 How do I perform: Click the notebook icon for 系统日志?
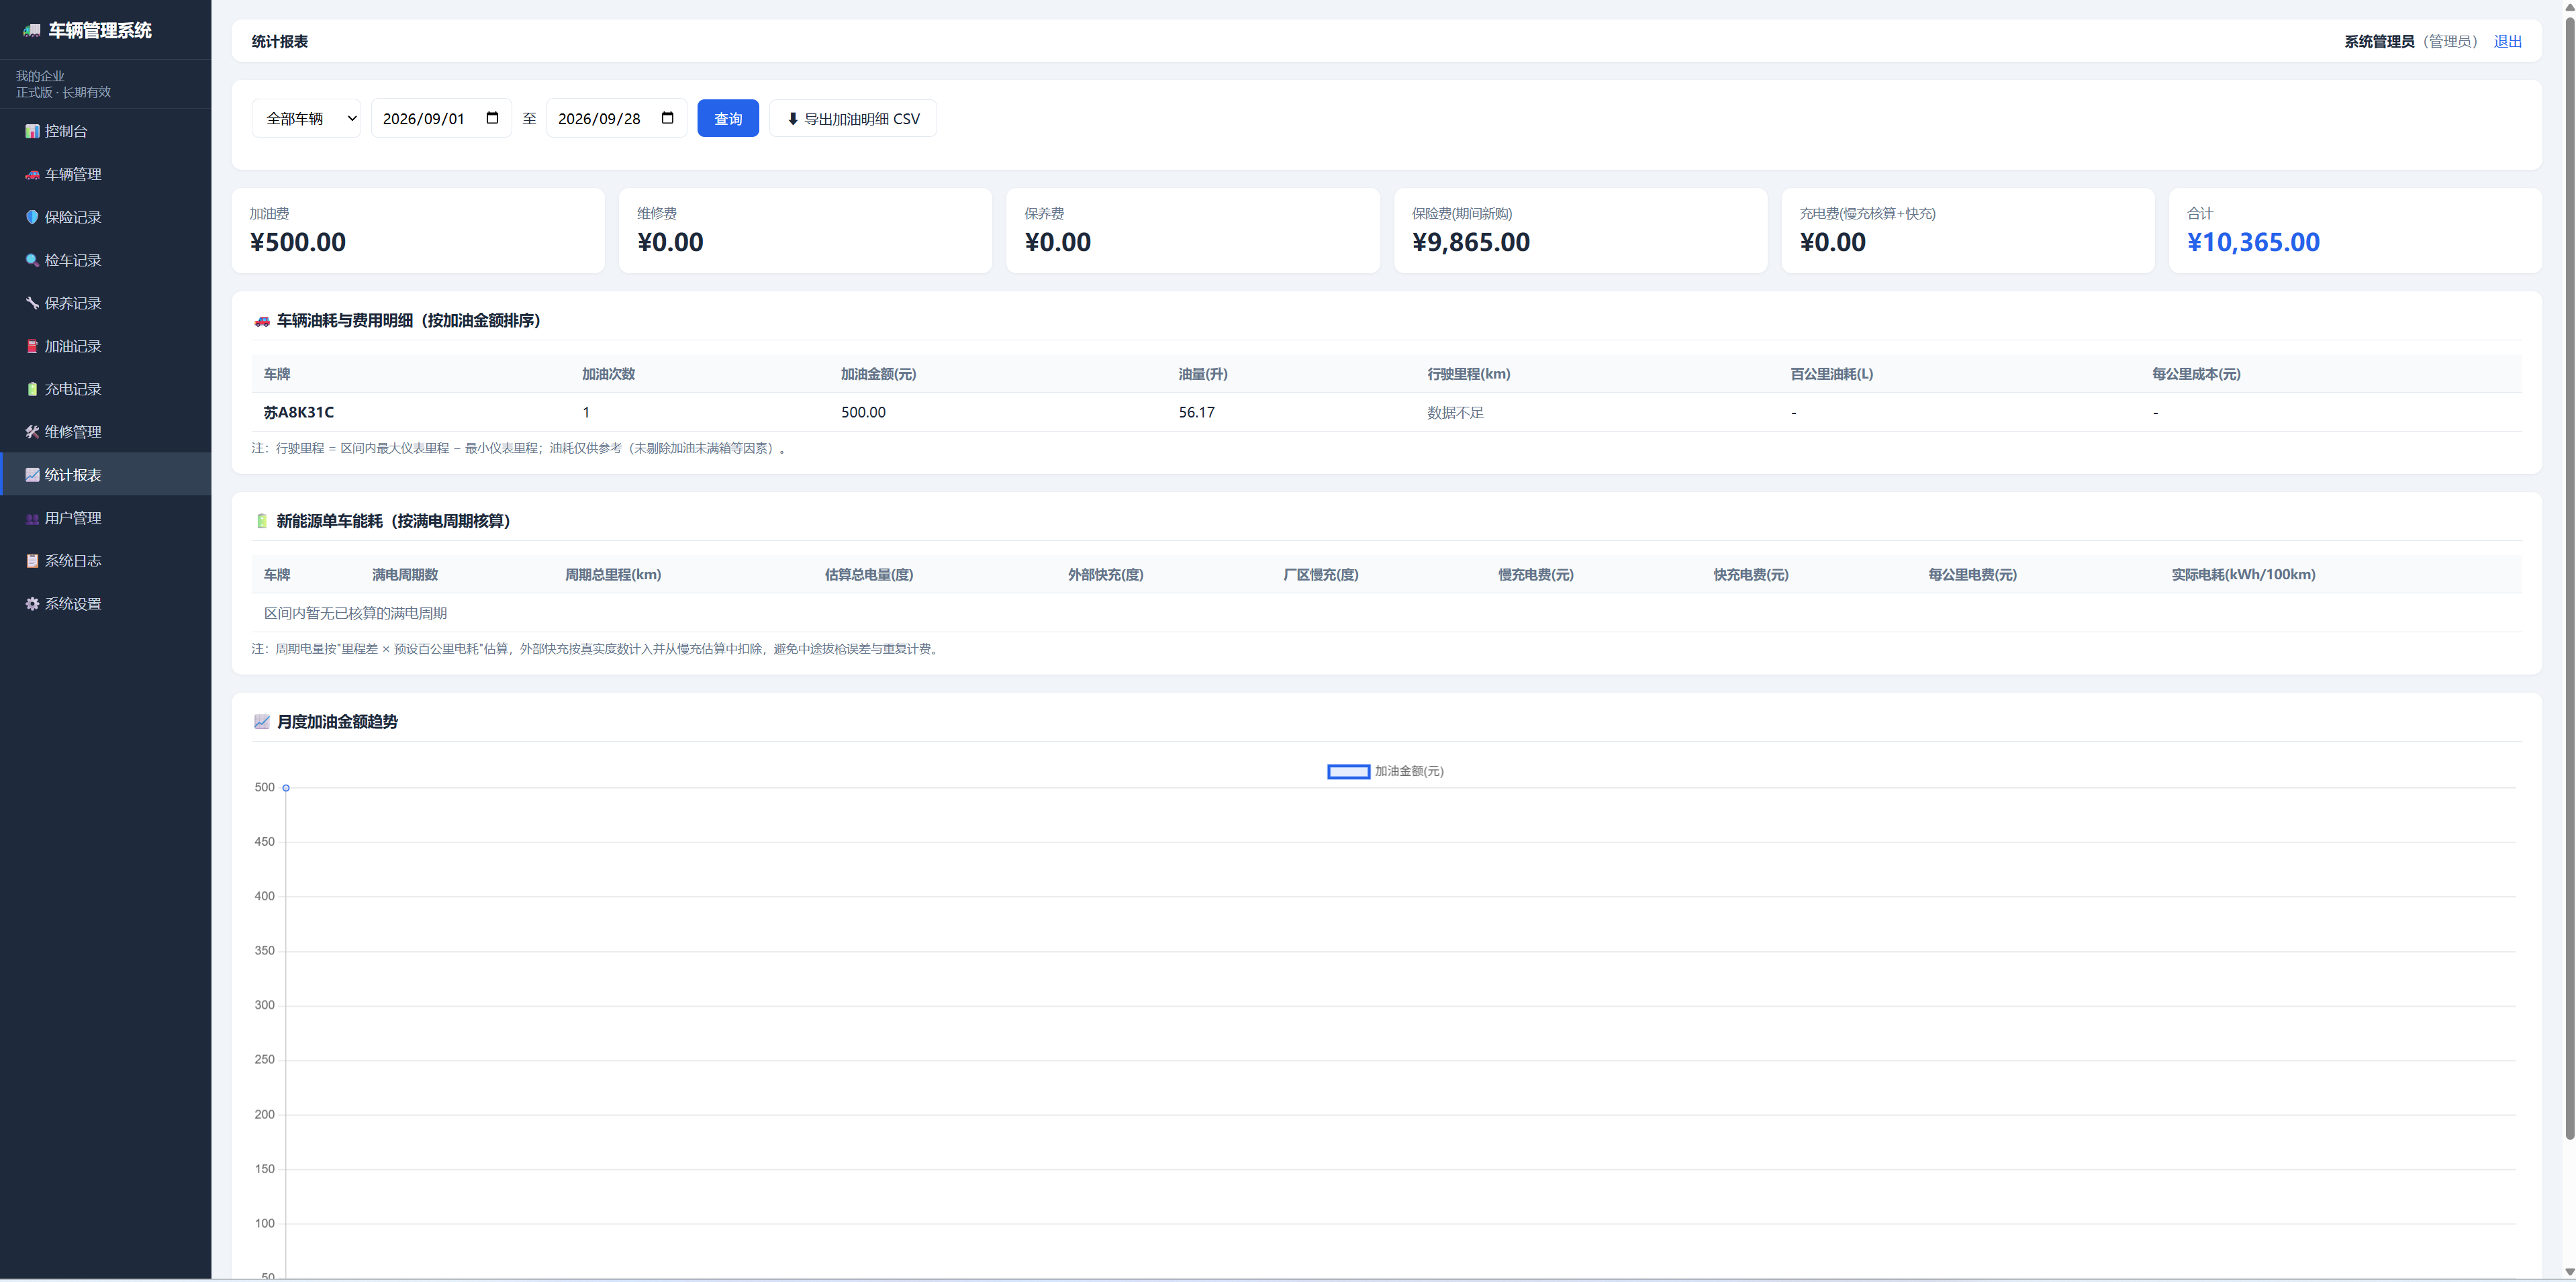point(32,561)
